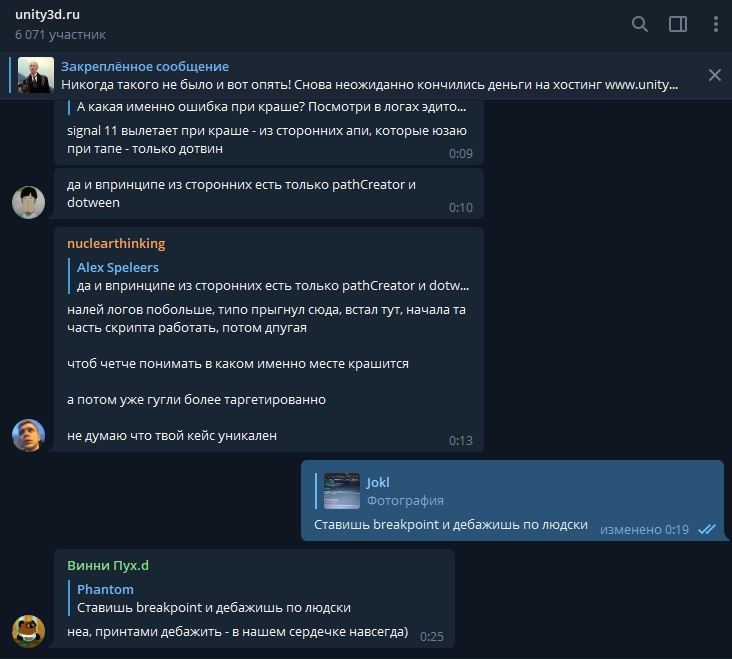732x659 pixels.
Task: Click the 6 071 участник member count
Action: tap(60, 35)
